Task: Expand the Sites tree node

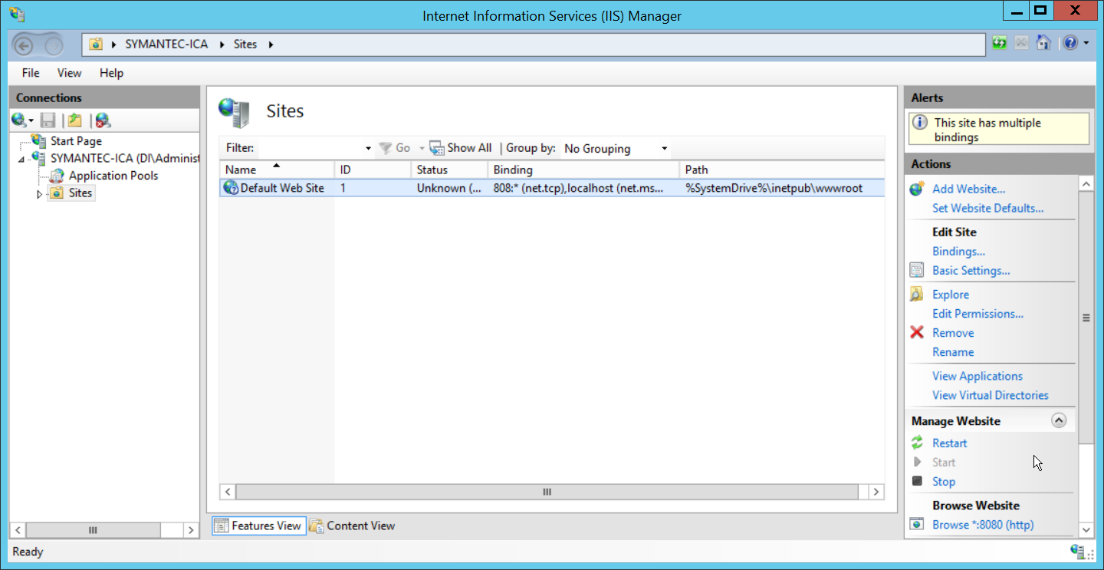Action: tap(40, 194)
